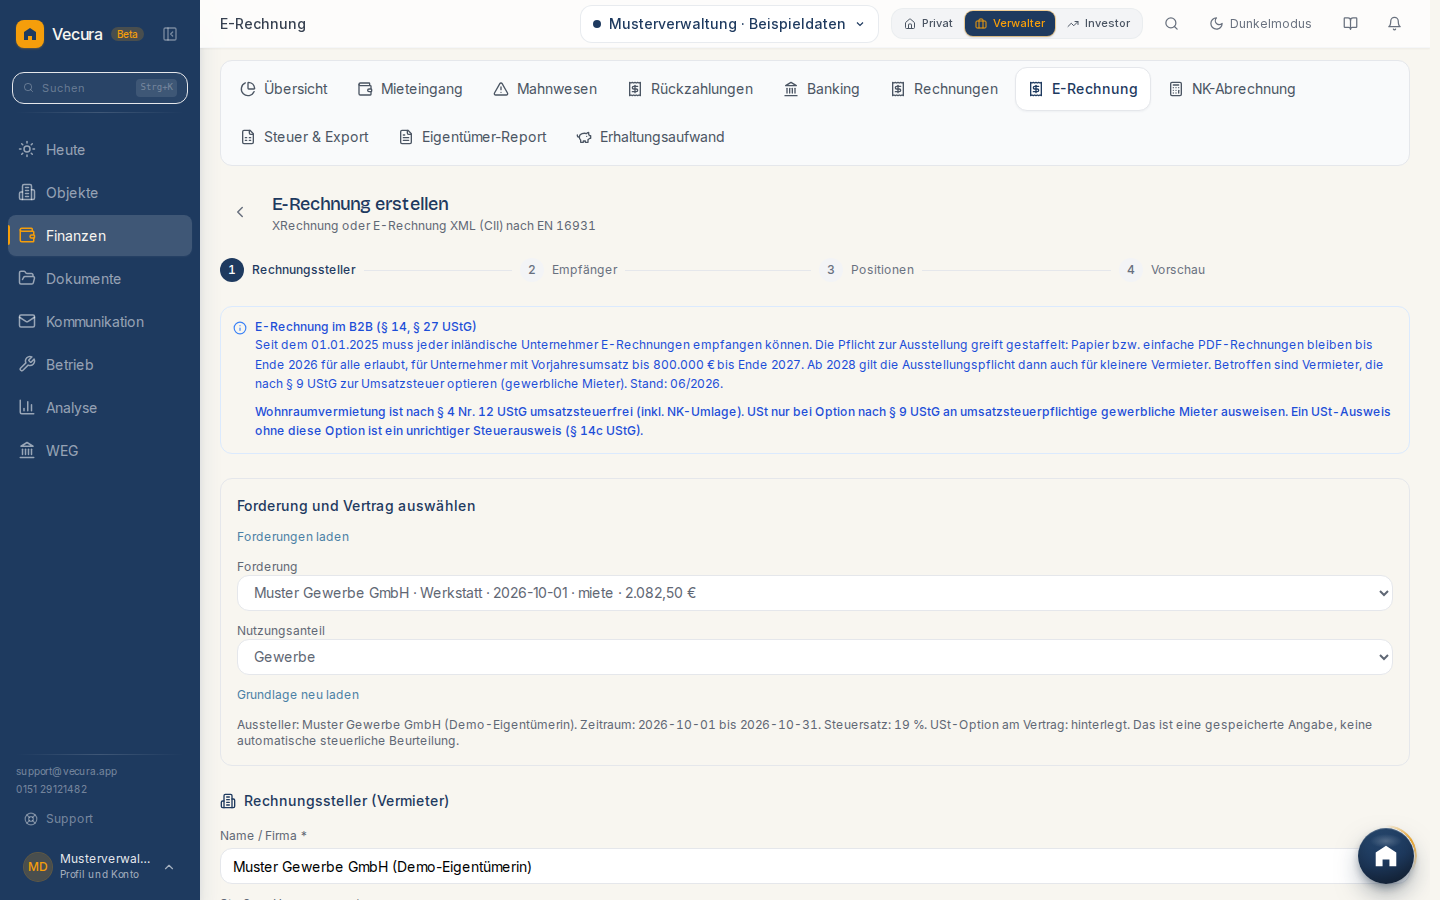The image size is (1440, 900).
Task: Expand the profile menu chevron
Action: [169, 867]
